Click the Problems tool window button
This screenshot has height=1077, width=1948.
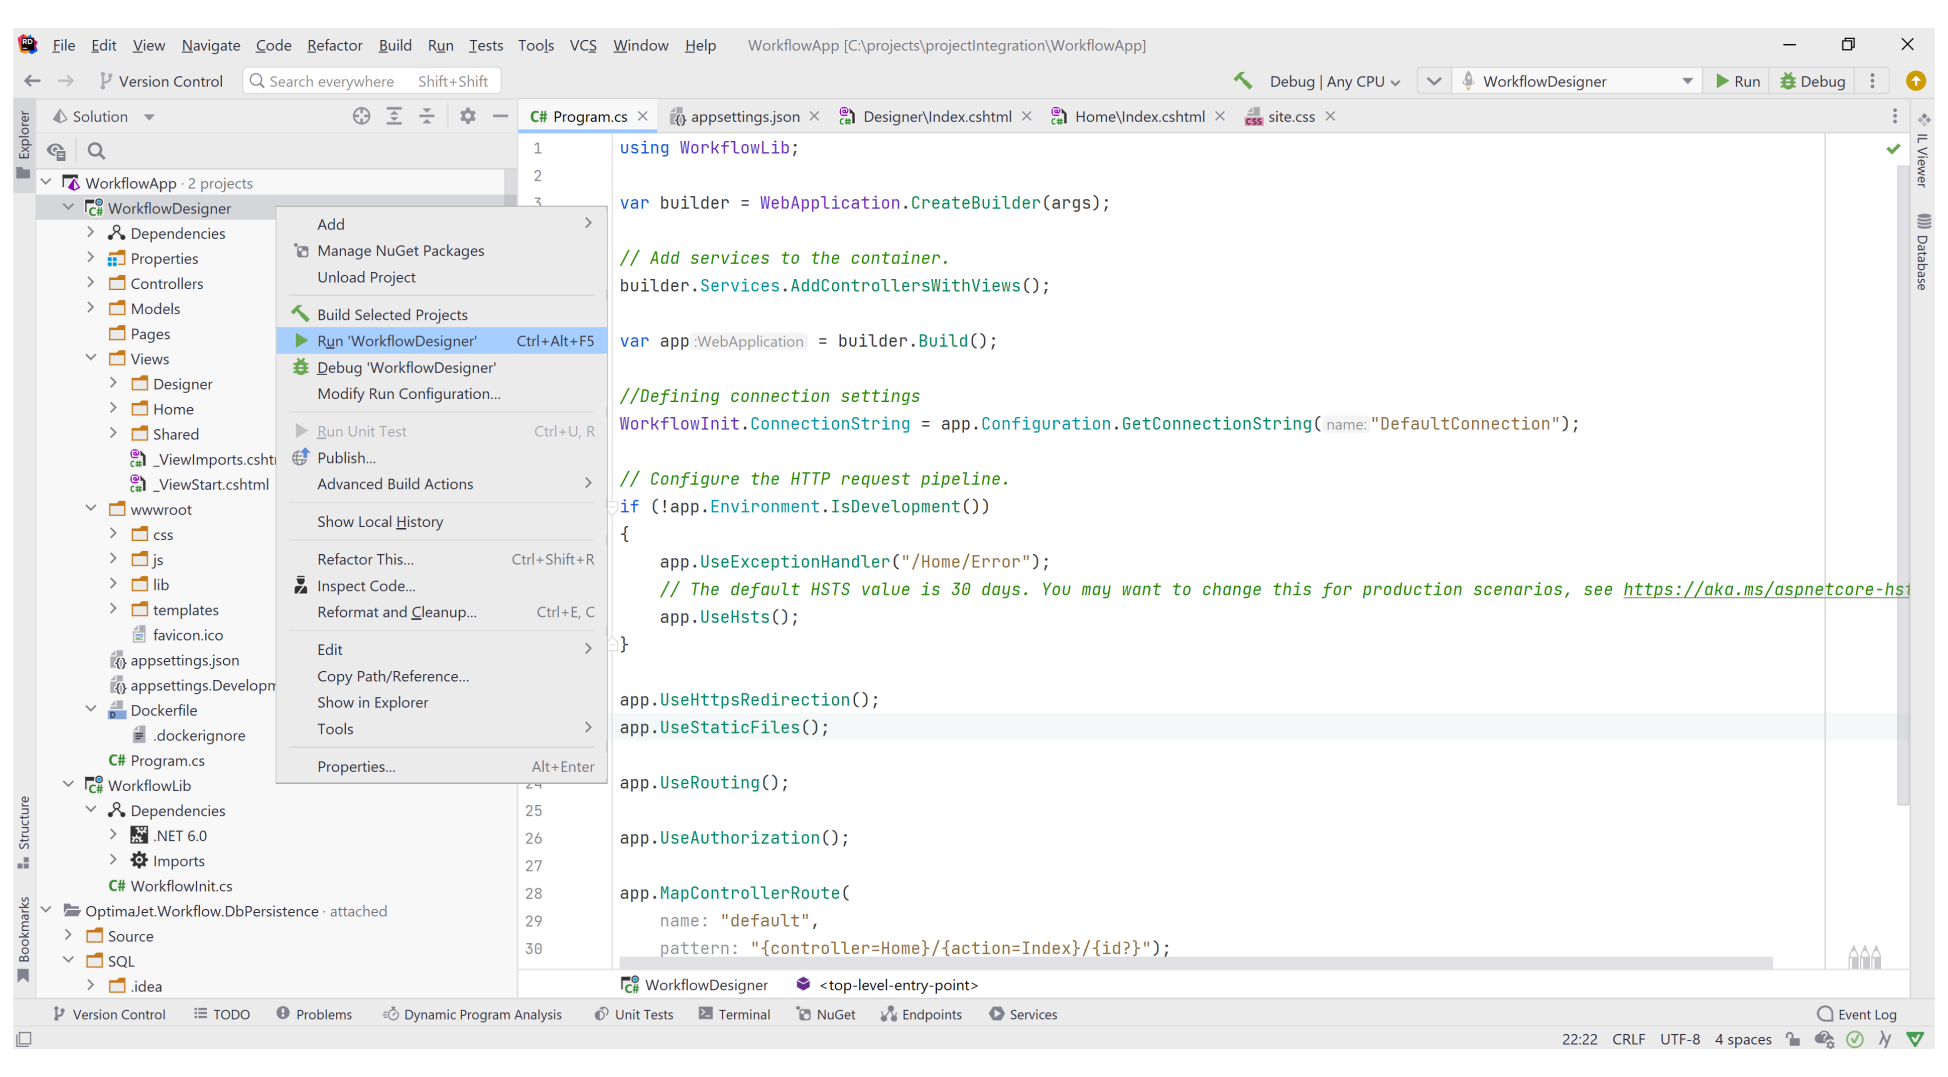tap(314, 1014)
